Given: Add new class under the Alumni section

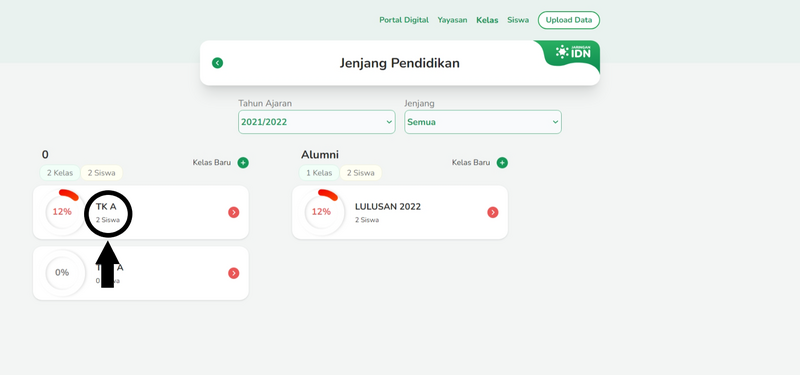Looking at the screenshot, I should 502,163.
